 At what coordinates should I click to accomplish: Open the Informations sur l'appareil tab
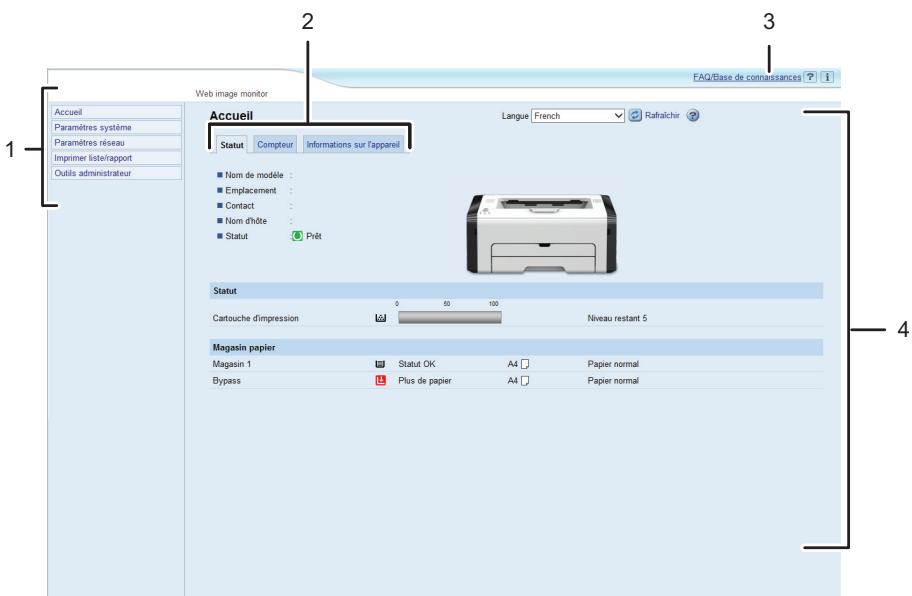(353, 144)
